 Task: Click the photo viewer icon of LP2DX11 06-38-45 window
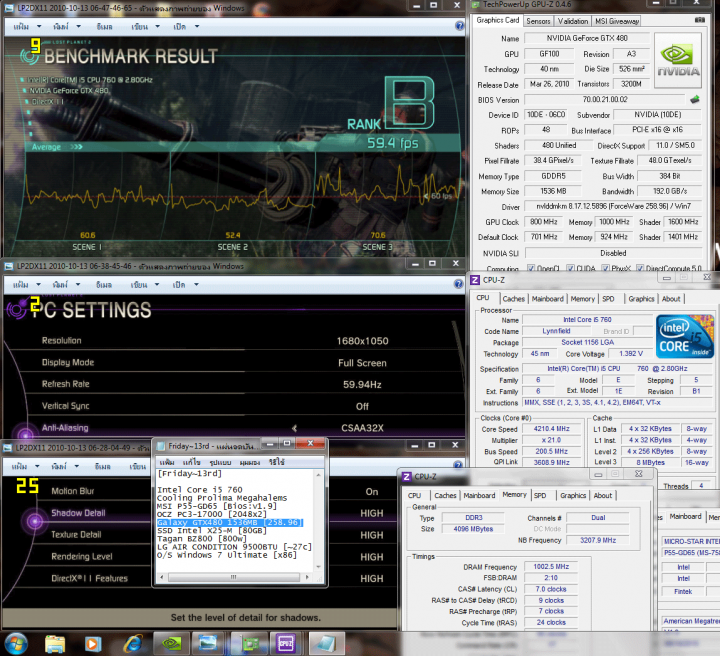(x=9, y=266)
